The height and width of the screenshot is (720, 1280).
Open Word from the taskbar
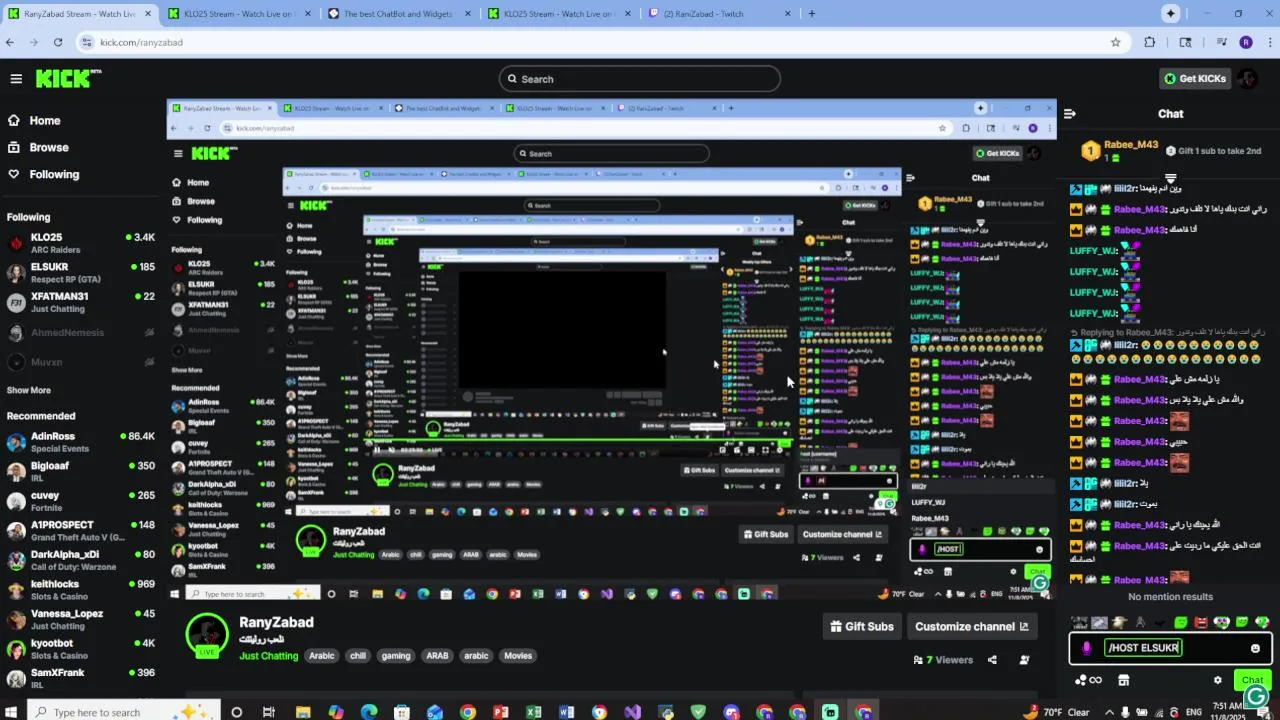click(566, 712)
